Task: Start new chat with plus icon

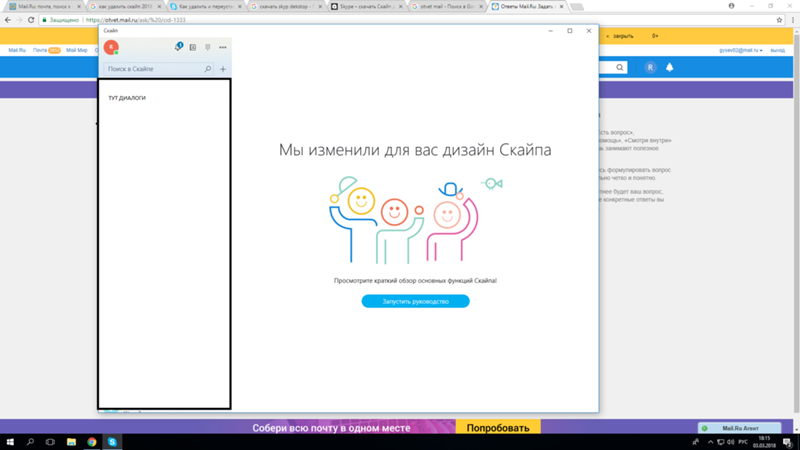Action: 223,69
